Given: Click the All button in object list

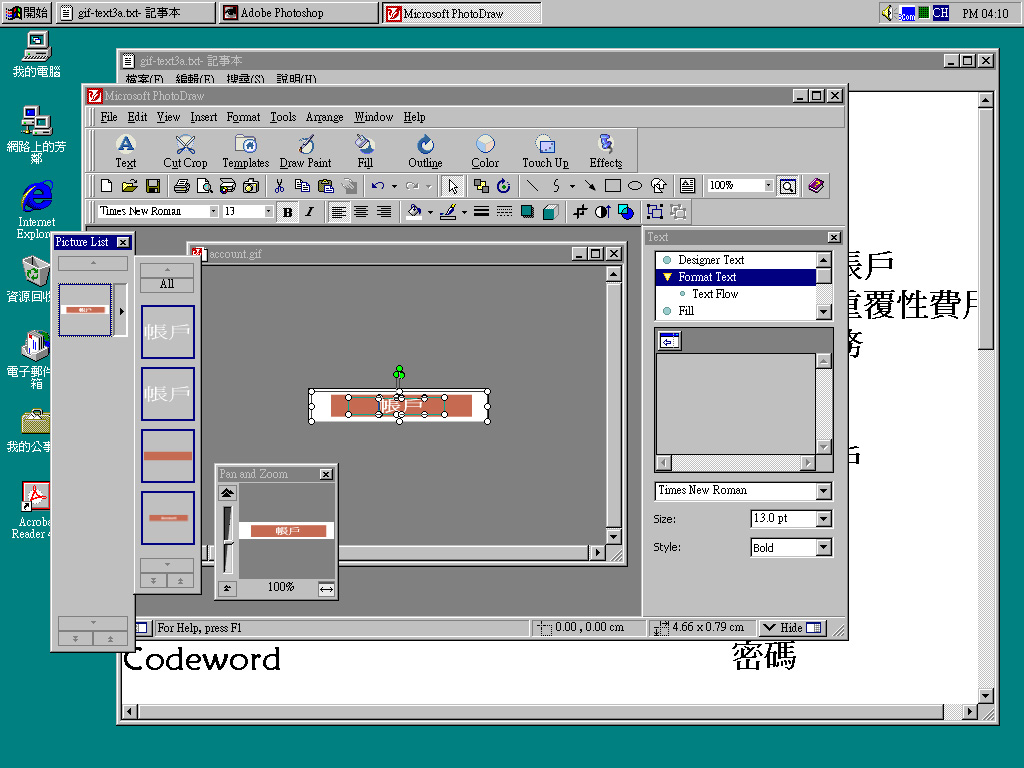Looking at the screenshot, I should pos(167,284).
